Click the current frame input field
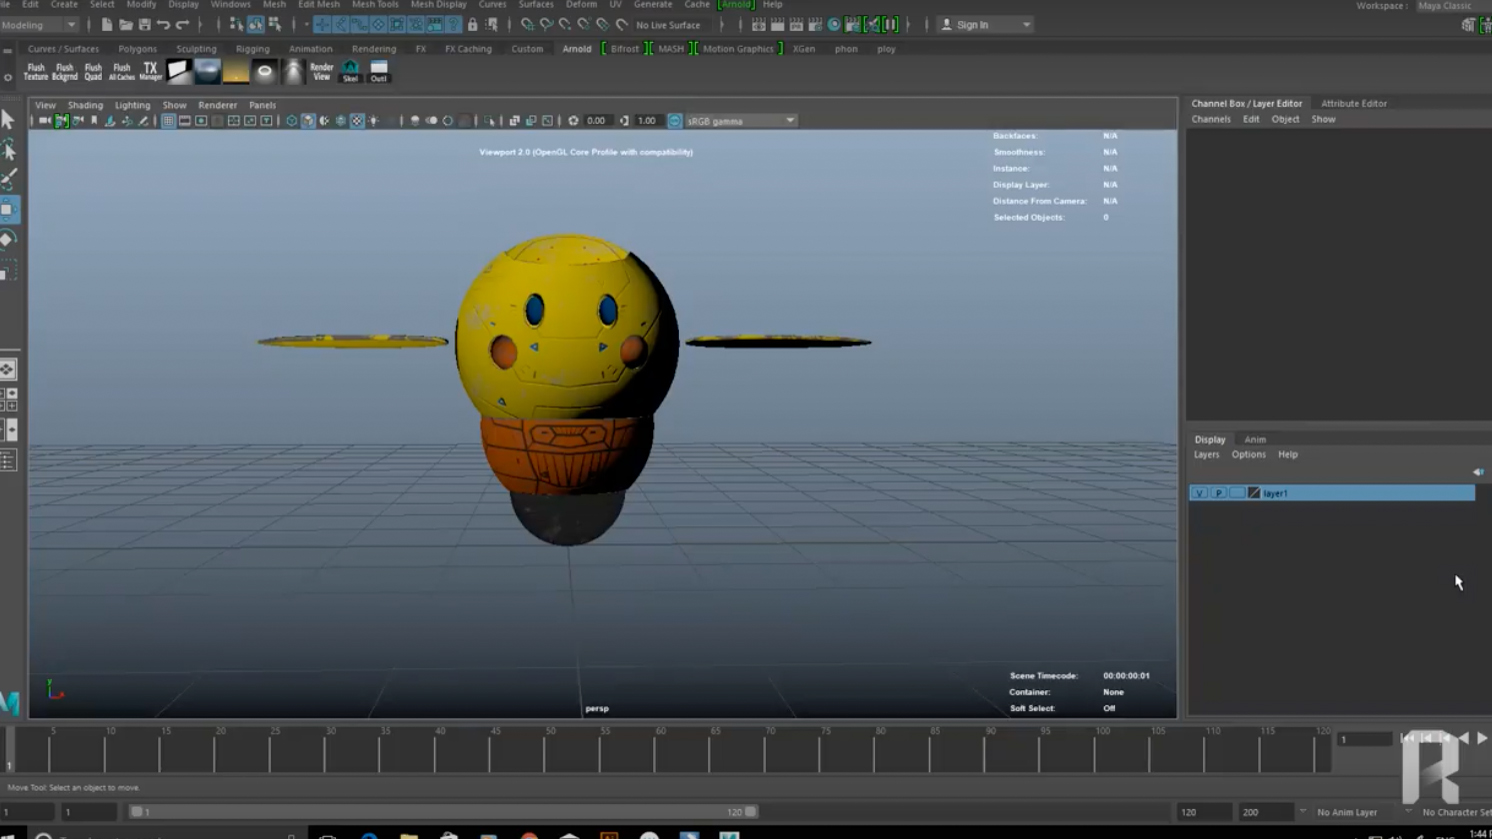The width and height of the screenshot is (1492, 839). tap(1364, 739)
